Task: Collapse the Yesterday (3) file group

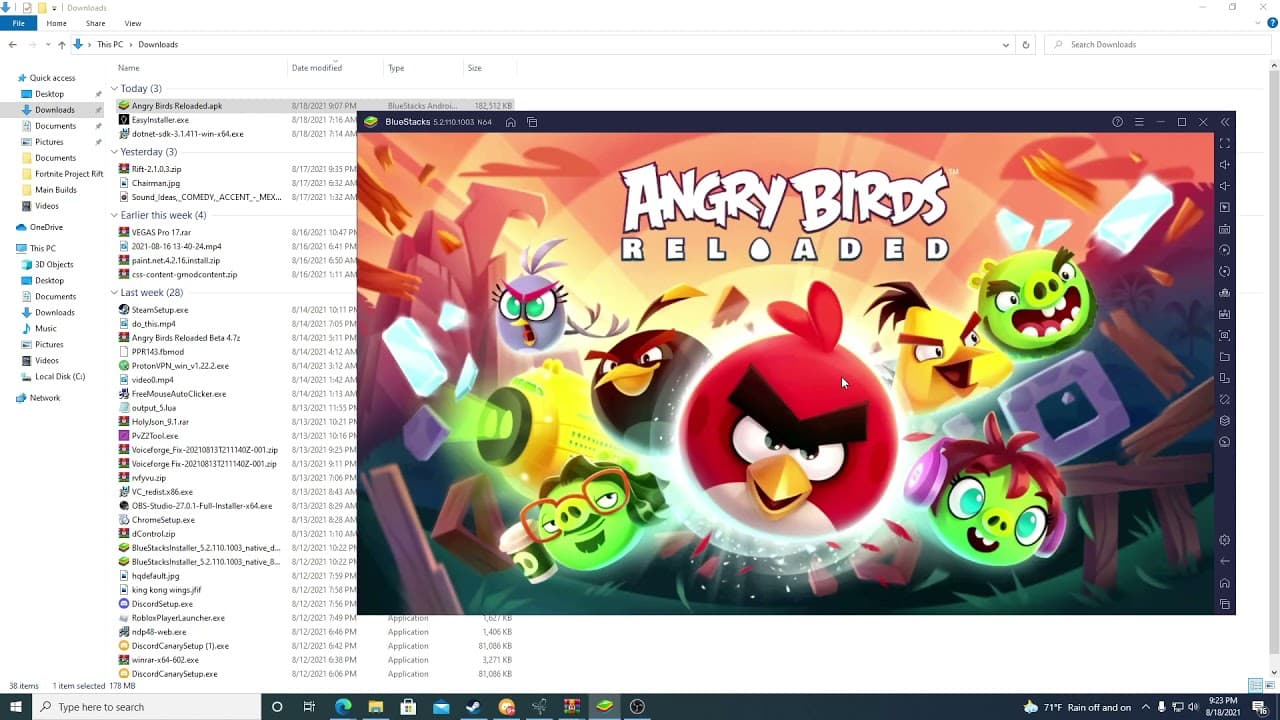Action: point(114,152)
